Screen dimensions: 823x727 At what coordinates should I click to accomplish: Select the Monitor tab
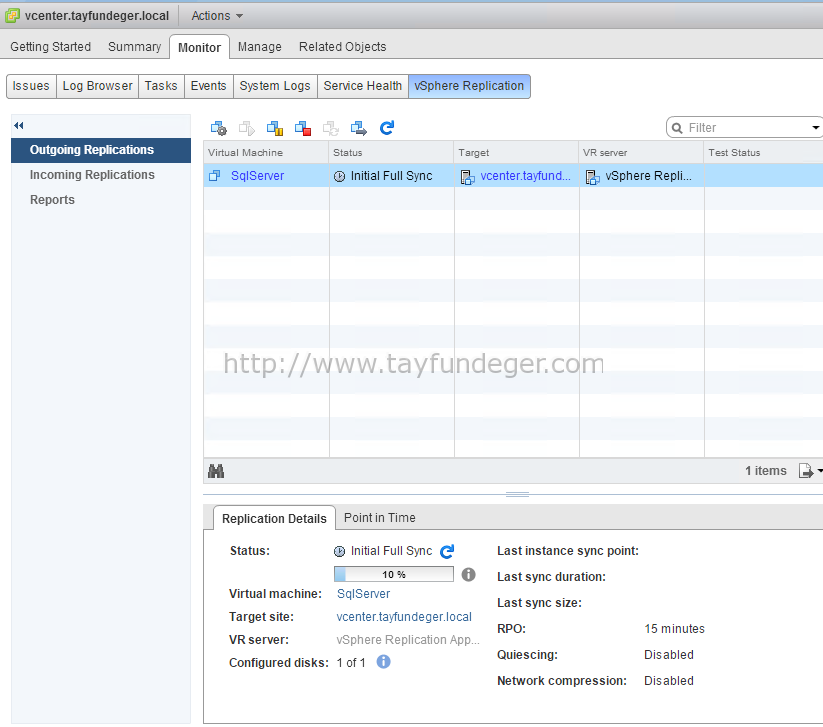pos(199,47)
